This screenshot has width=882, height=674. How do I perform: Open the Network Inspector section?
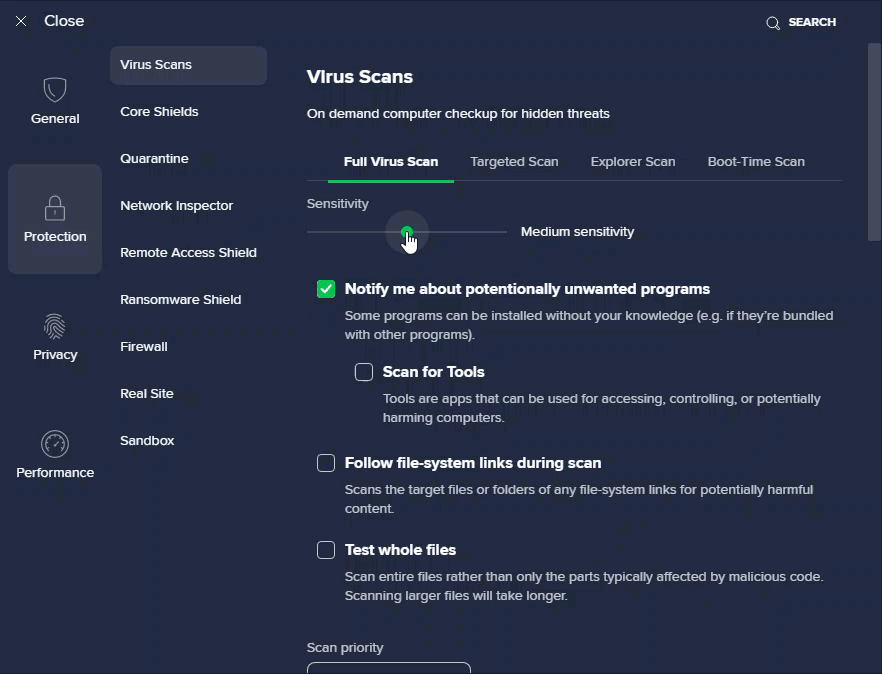coord(176,205)
